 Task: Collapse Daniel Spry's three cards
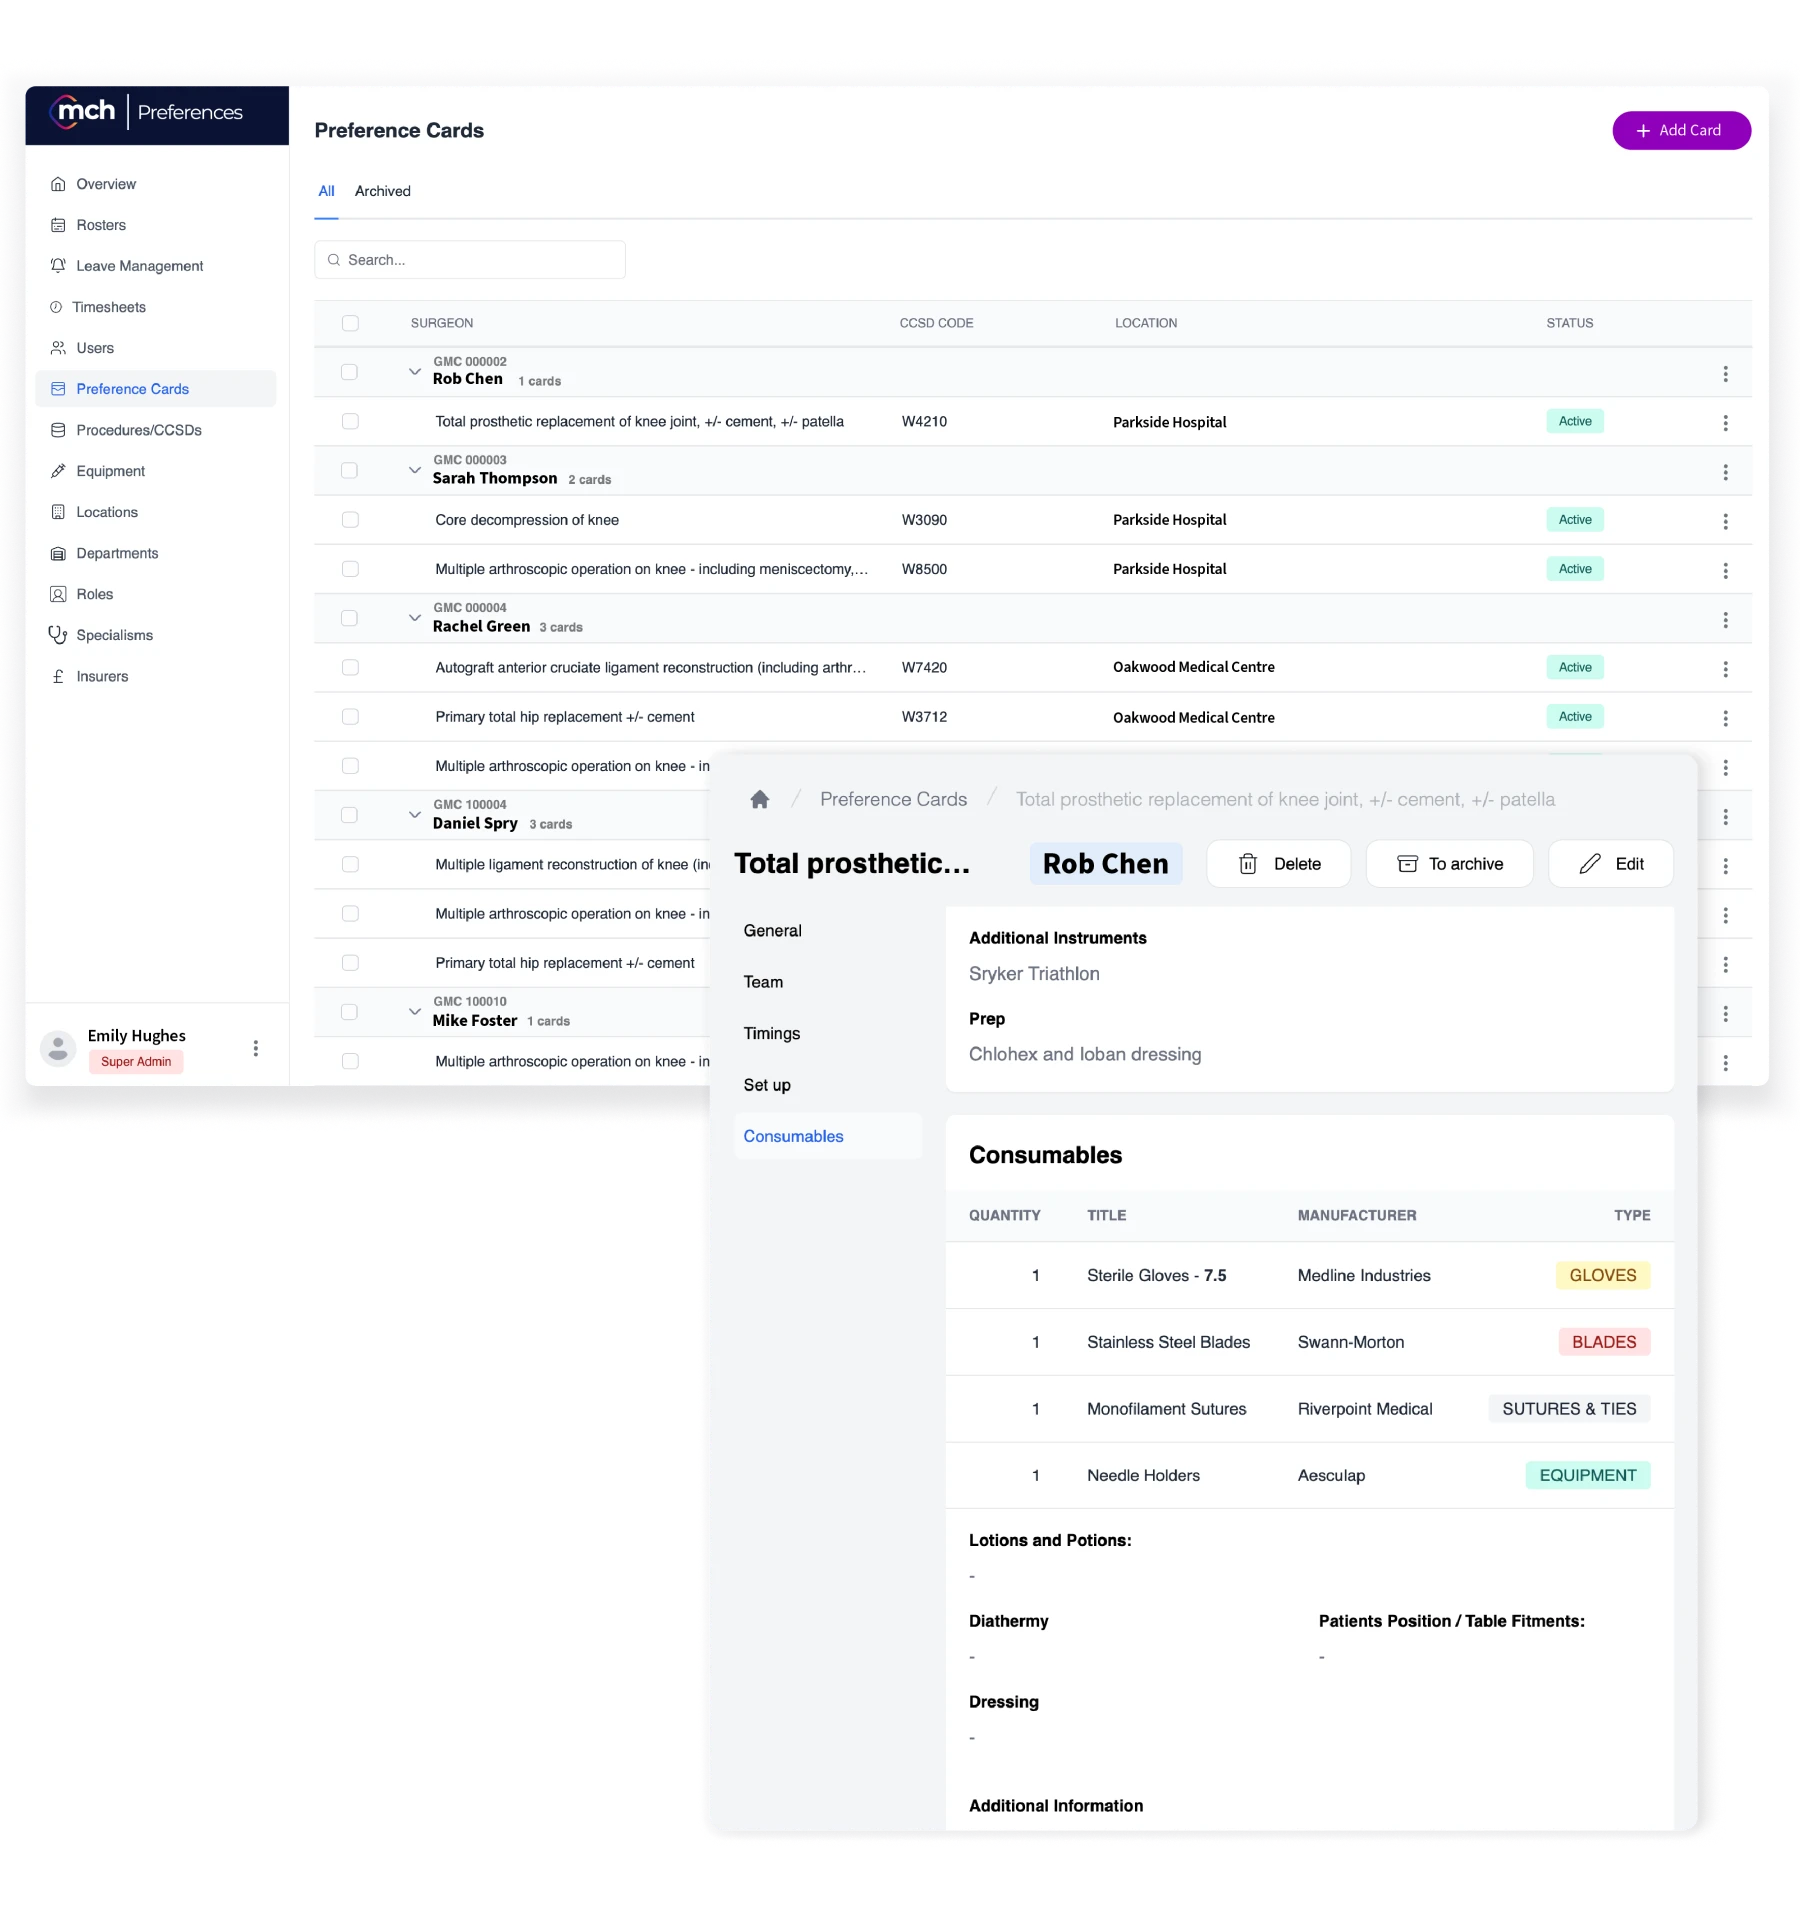(415, 815)
